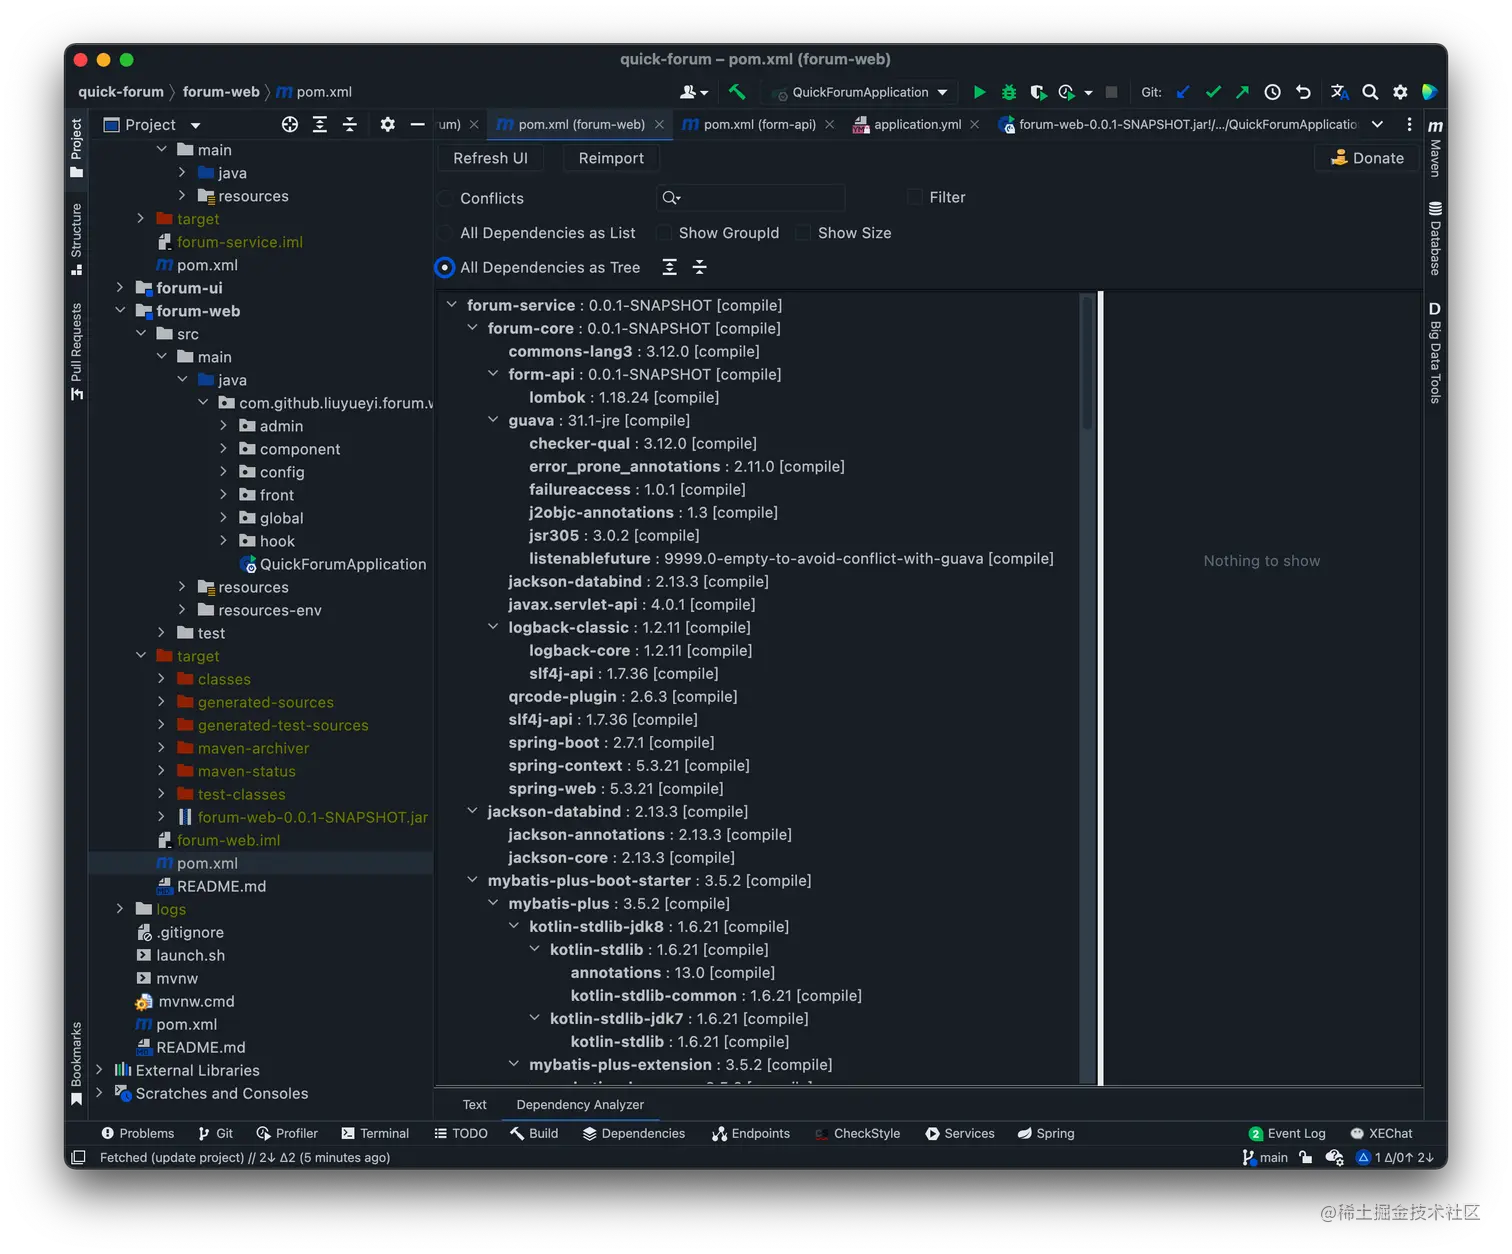The height and width of the screenshot is (1254, 1512).
Task: Rollback changes with the undo icon
Action: click(1303, 92)
